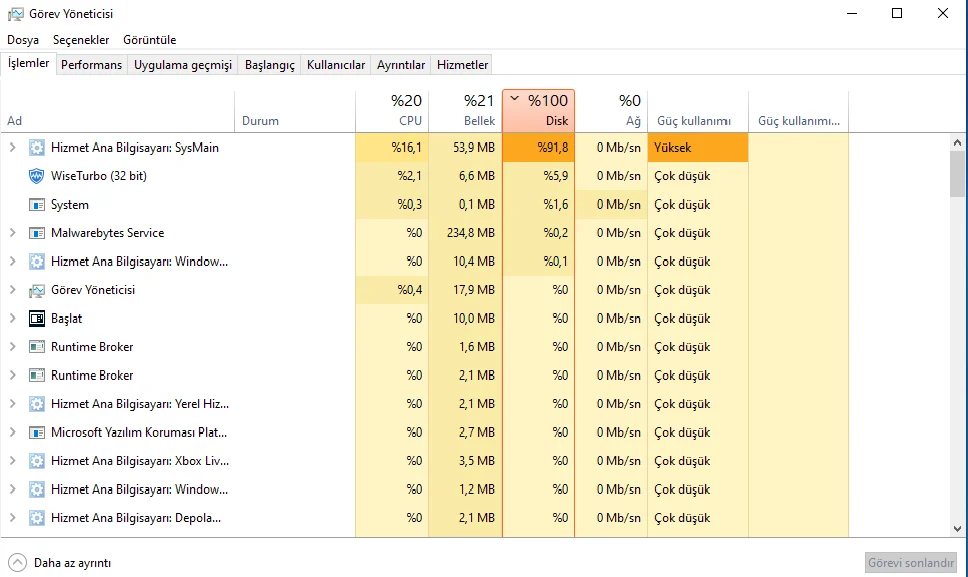This screenshot has width=968, height=577.
Task: Click the Başlat process icon
Action: [37, 319]
